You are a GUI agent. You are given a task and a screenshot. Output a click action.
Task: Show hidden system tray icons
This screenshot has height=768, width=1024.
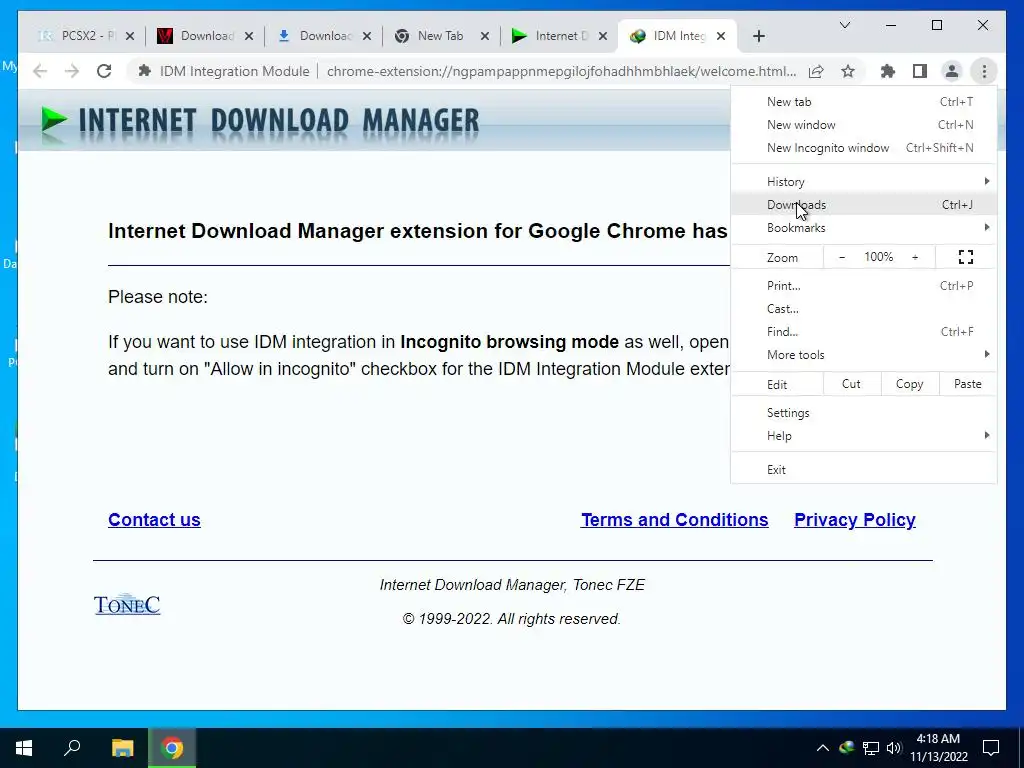coord(823,748)
